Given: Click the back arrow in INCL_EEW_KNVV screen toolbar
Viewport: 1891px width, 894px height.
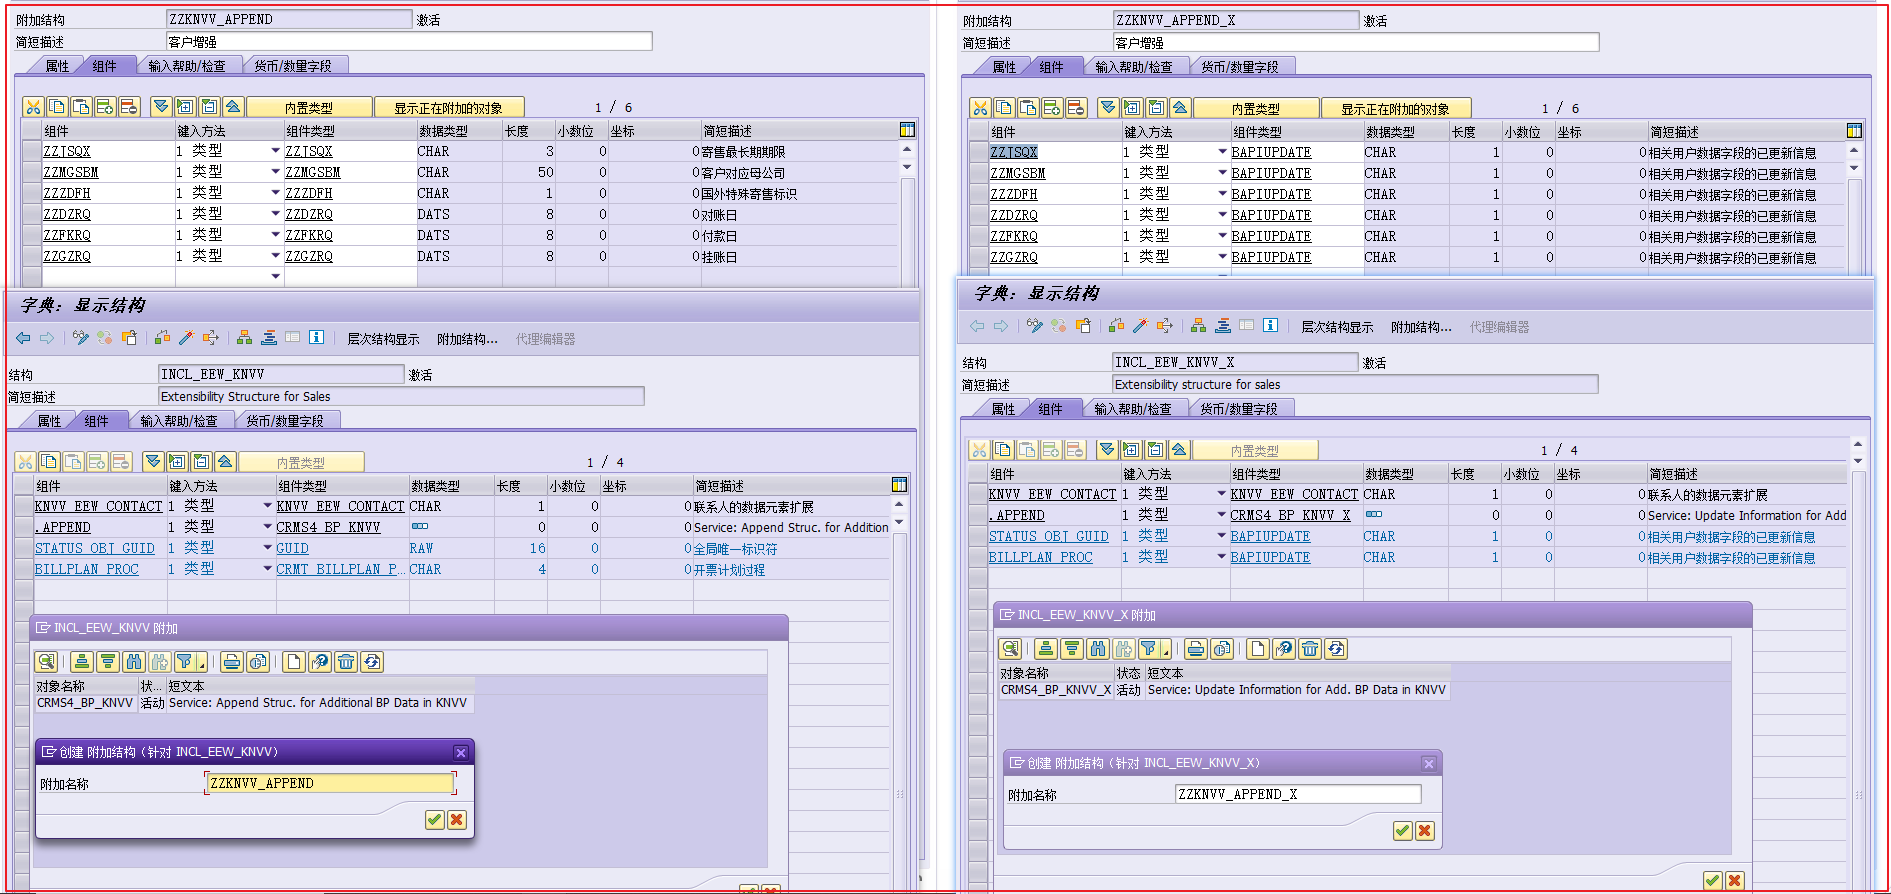Looking at the screenshot, I should coord(23,338).
